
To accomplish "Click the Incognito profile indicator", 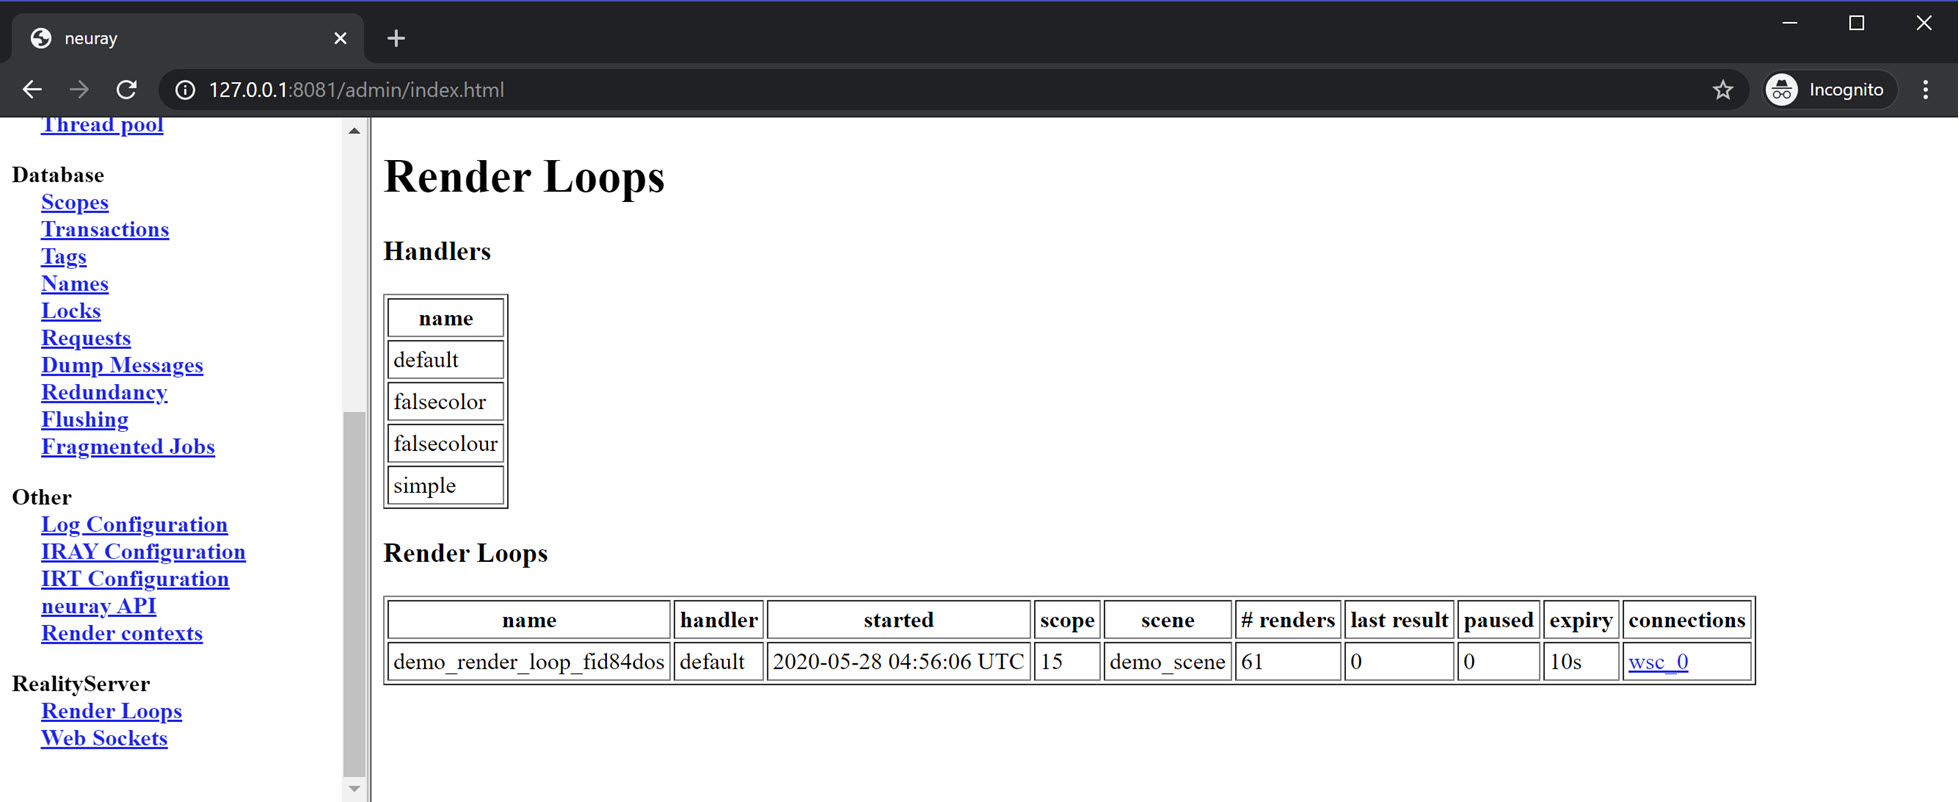I will pos(1828,90).
